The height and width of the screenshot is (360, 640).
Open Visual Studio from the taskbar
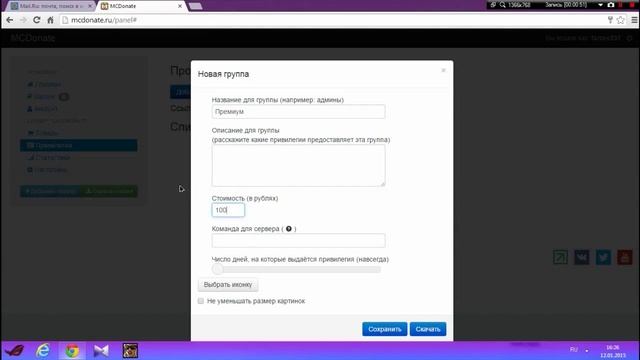(x=101, y=351)
